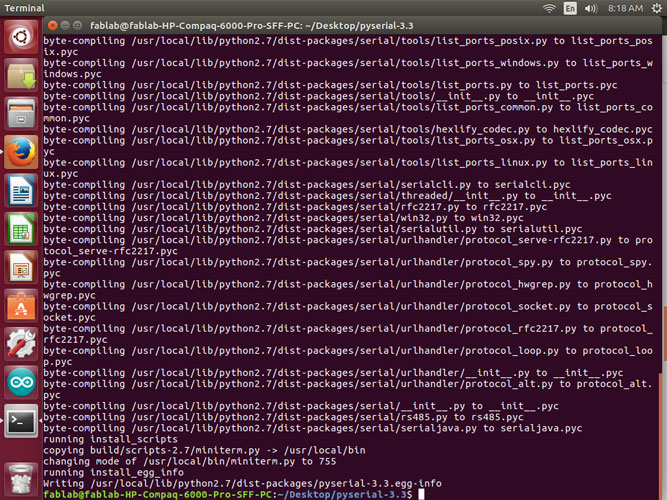The width and height of the screenshot is (667, 500).
Task: Open the En keyboard layout indicator
Action: [x=570, y=8]
